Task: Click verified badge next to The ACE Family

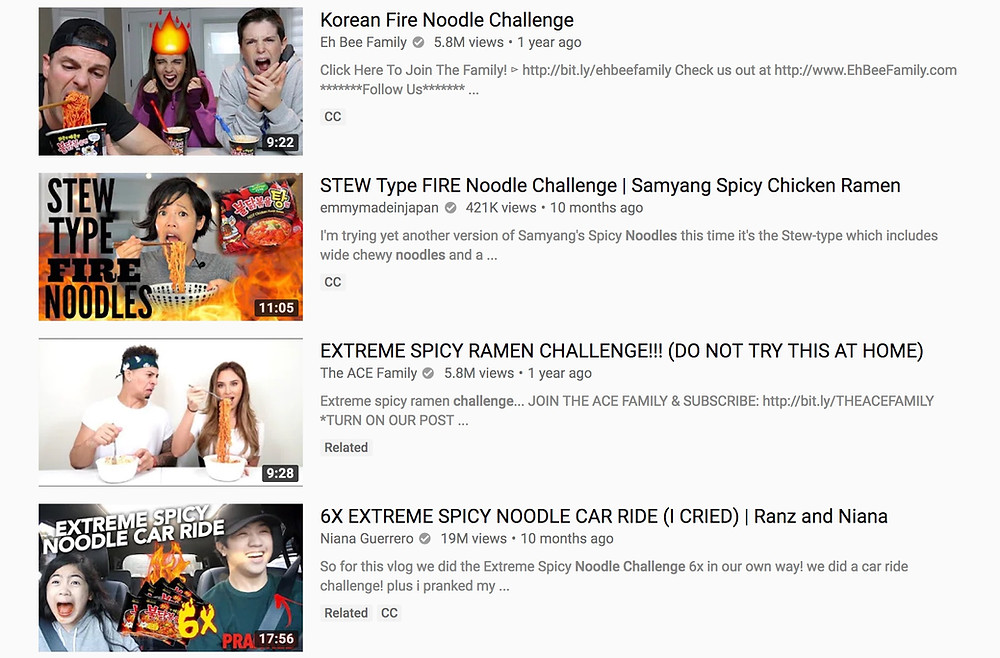Action: pos(429,373)
